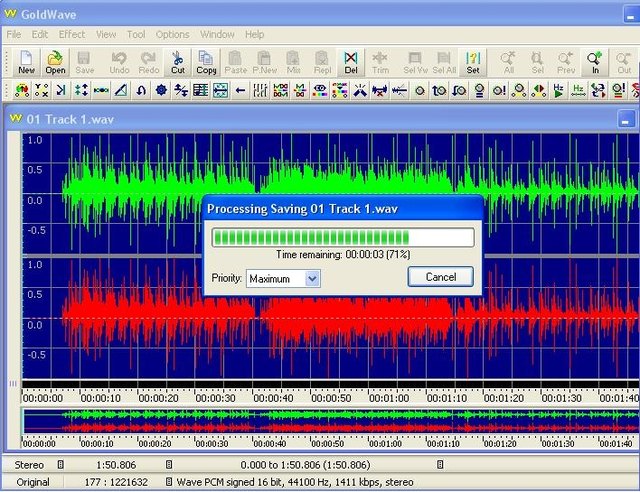Click the spectrum filter eye icon

320,90
